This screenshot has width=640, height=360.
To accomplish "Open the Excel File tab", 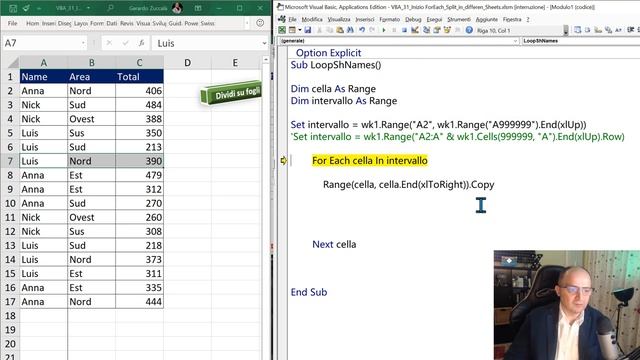I will (x=13, y=23).
